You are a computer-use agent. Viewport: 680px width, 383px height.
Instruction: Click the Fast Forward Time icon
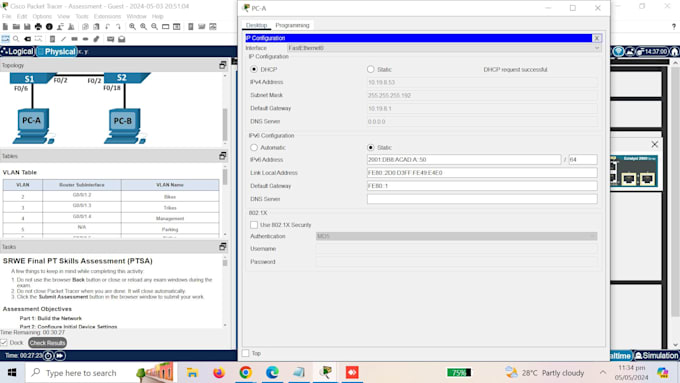(60, 356)
